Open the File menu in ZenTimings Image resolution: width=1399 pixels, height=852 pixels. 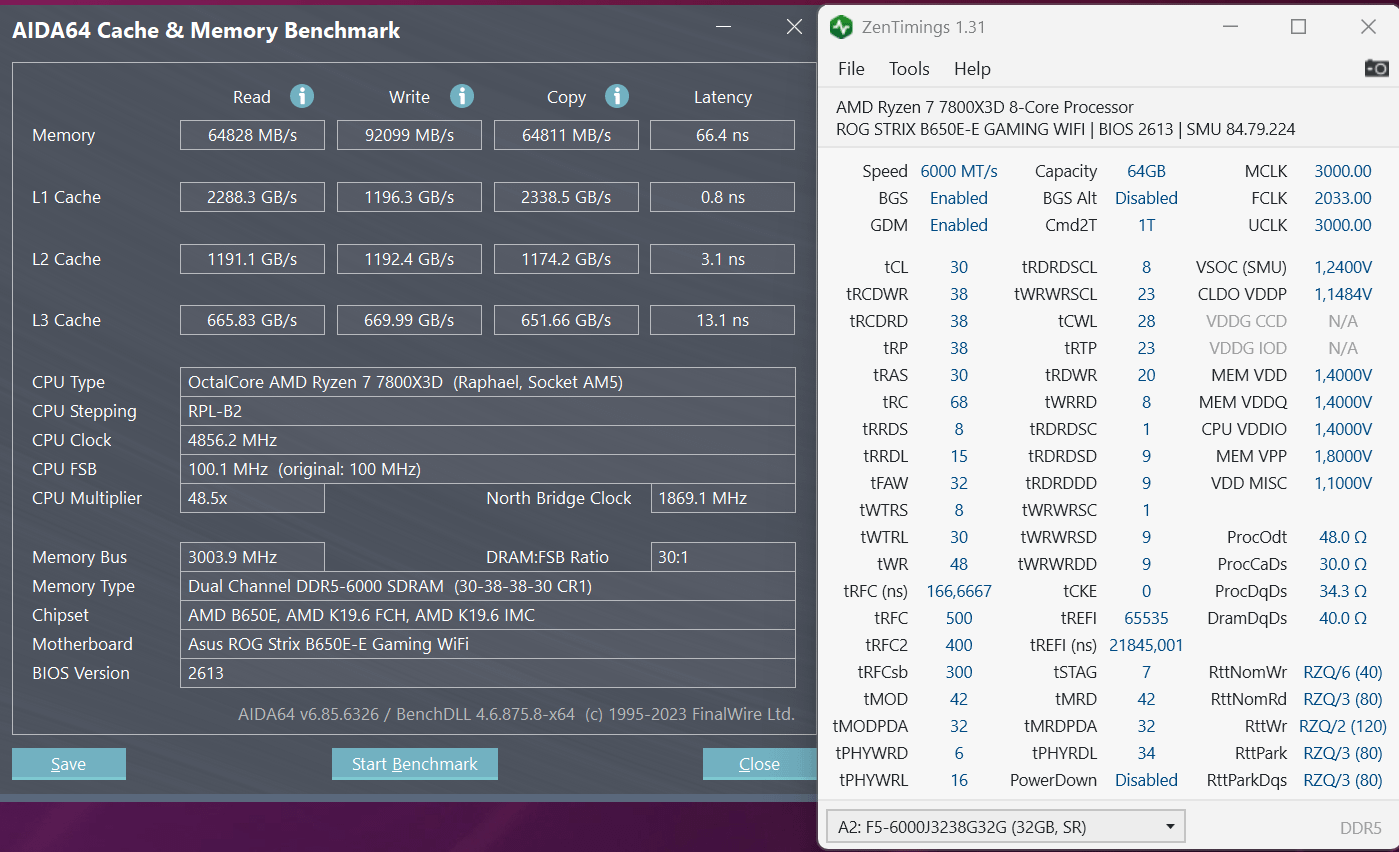[x=851, y=69]
